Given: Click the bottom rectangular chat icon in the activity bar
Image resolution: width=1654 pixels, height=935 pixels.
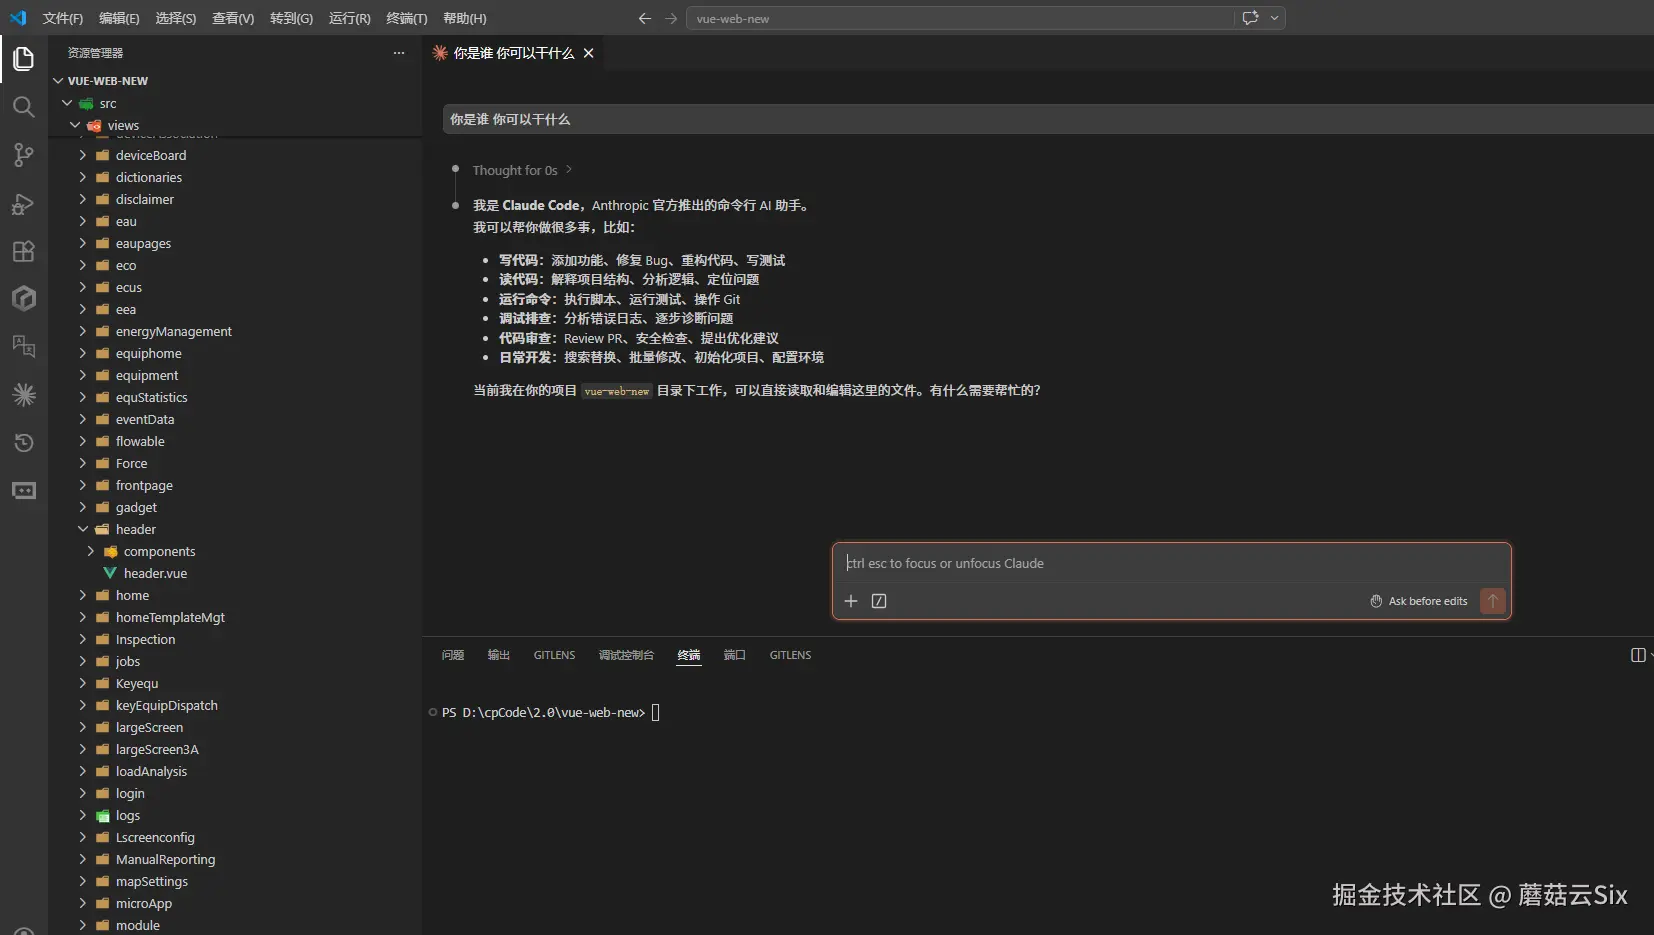Looking at the screenshot, I should tap(24, 491).
